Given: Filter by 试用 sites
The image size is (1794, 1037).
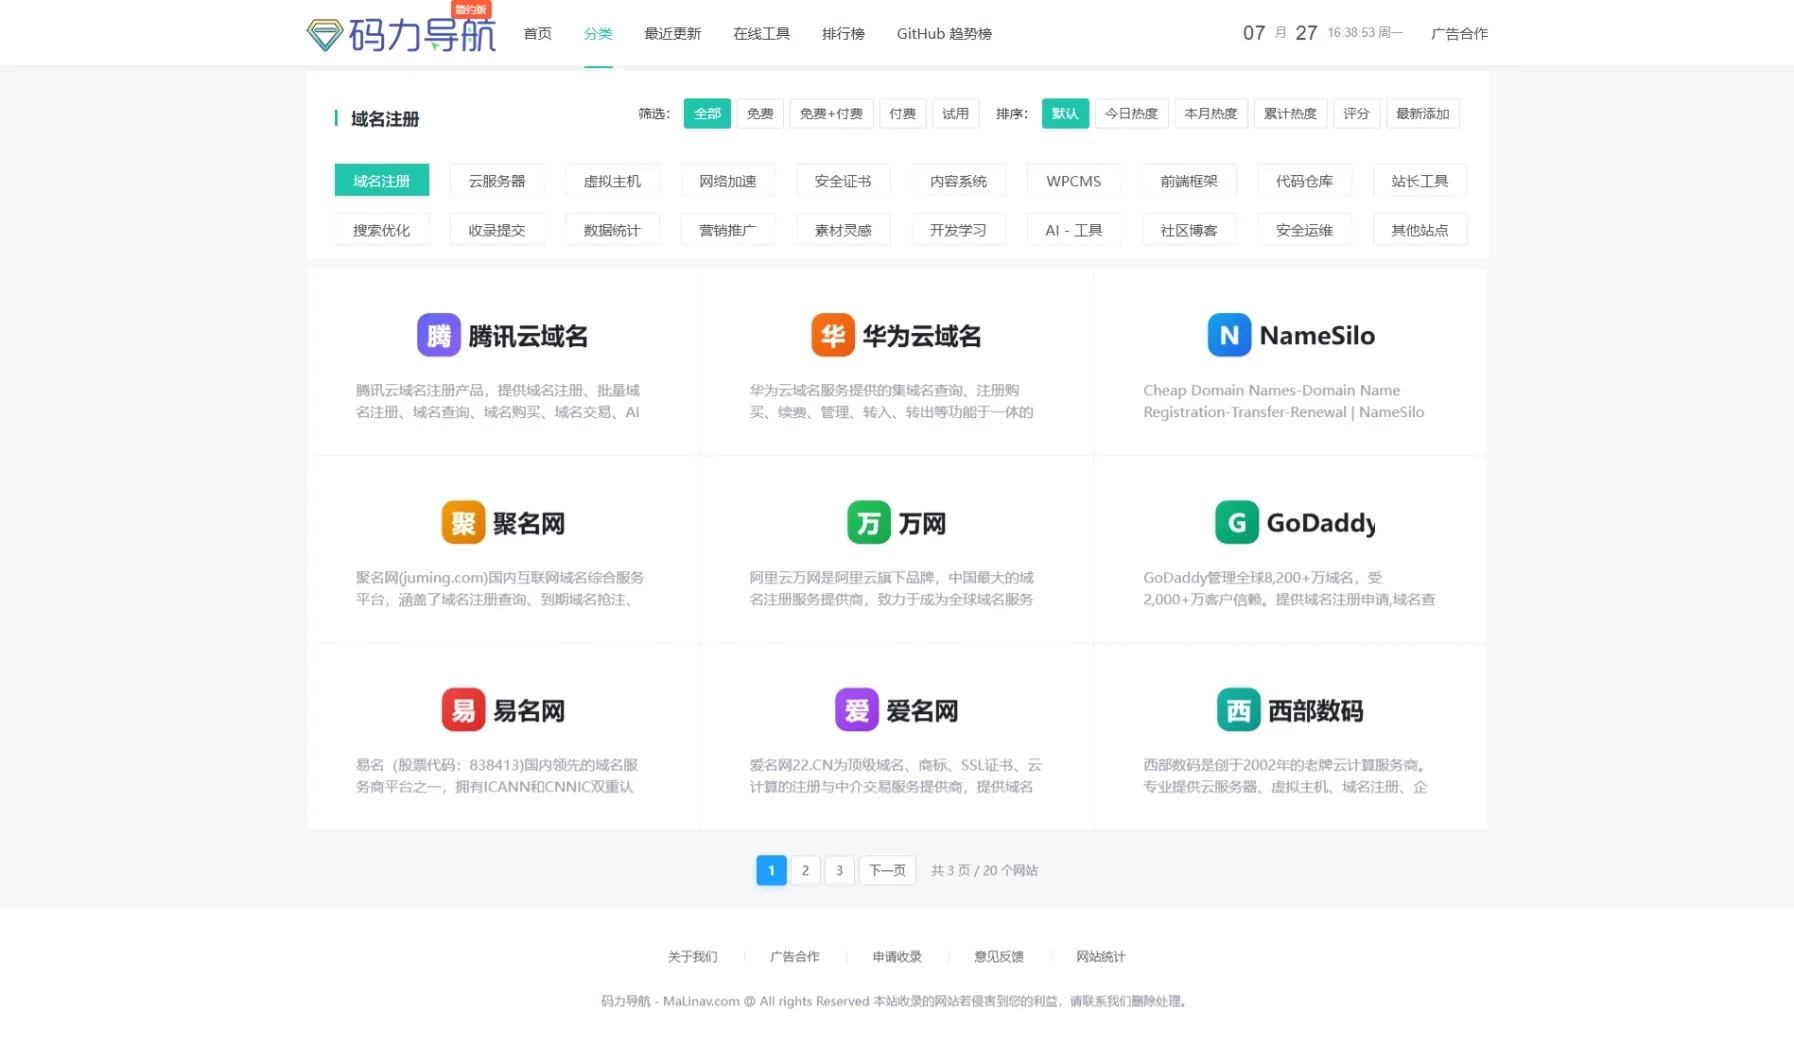Looking at the screenshot, I should pyautogui.click(x=955, y=113).
